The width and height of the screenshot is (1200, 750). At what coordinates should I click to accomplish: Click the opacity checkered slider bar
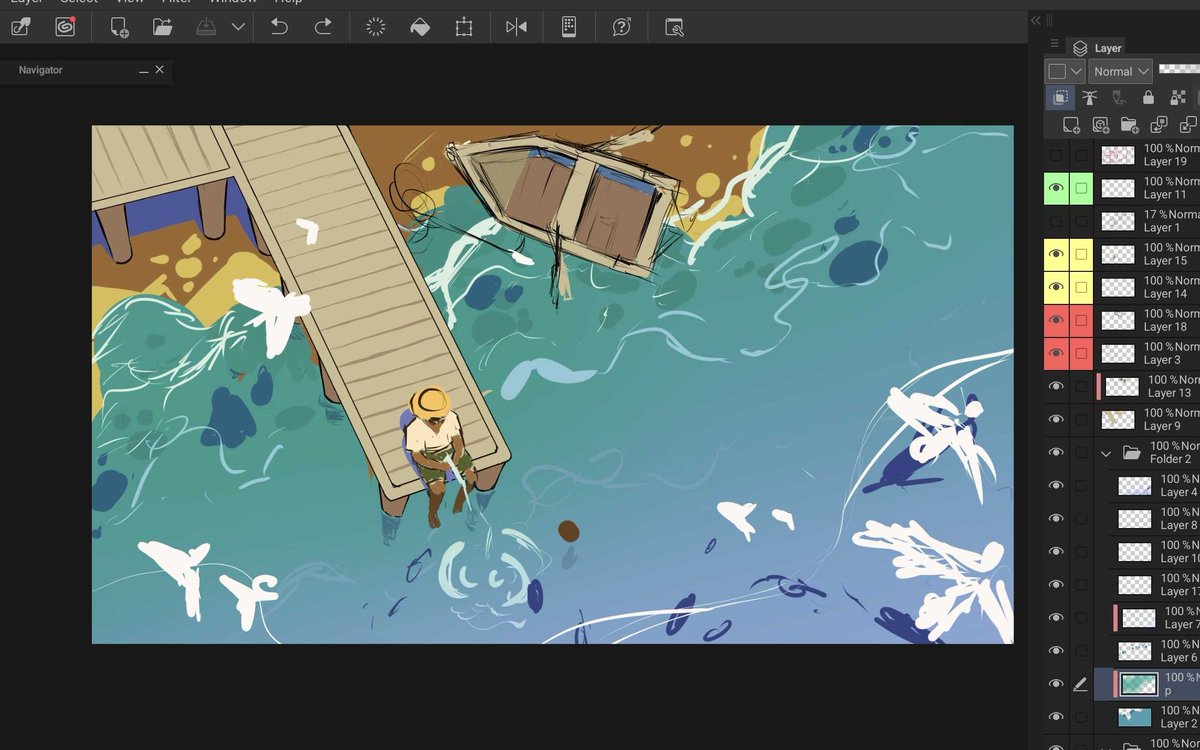tap(1179, 71)
